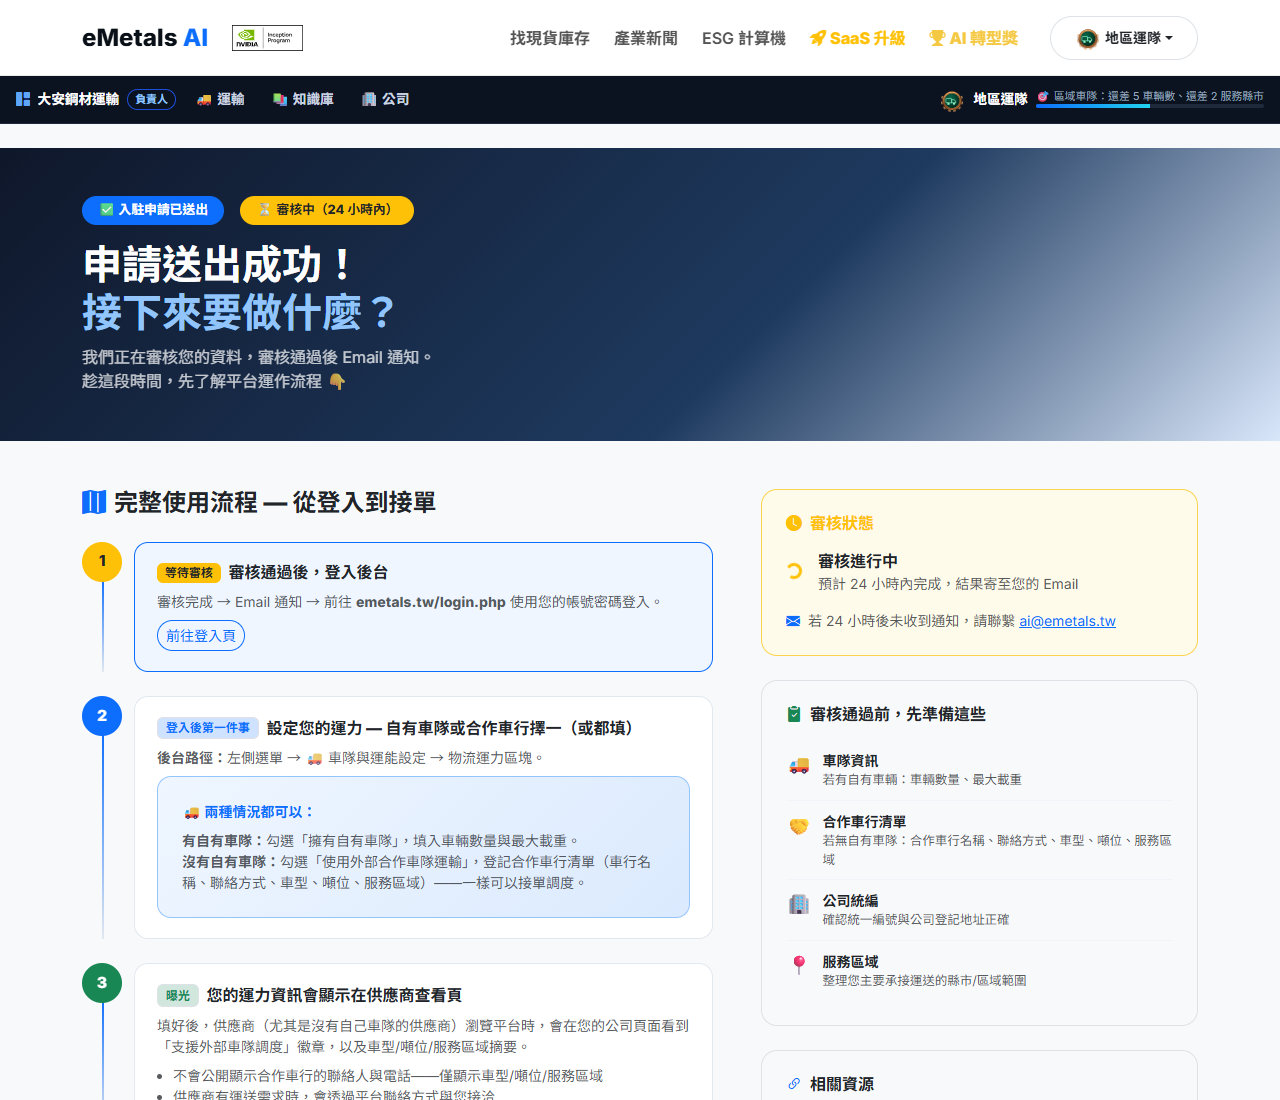Open AI 轉型獎 trophy link
Image resolution: width=1280 pixels, height=1100 pixels.
tap(973, 38)
